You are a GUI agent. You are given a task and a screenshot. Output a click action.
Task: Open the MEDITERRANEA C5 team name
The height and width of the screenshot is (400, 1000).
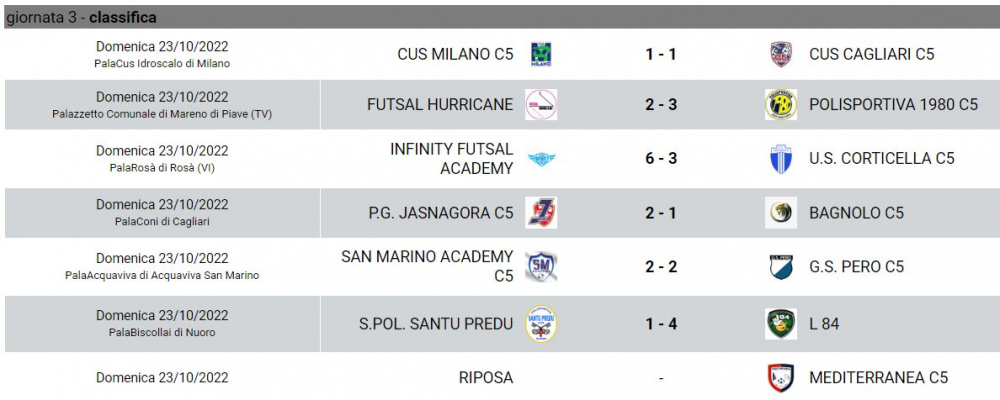tap(878, 378)
